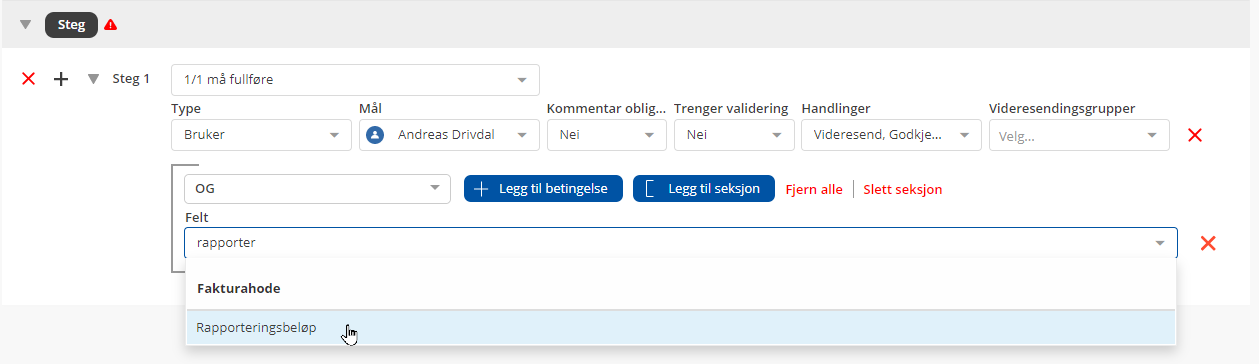This screenshot has height=364, width=1259.
Task: Click the bracket icon on Legg til seksjon
Action: pos(651,189)
